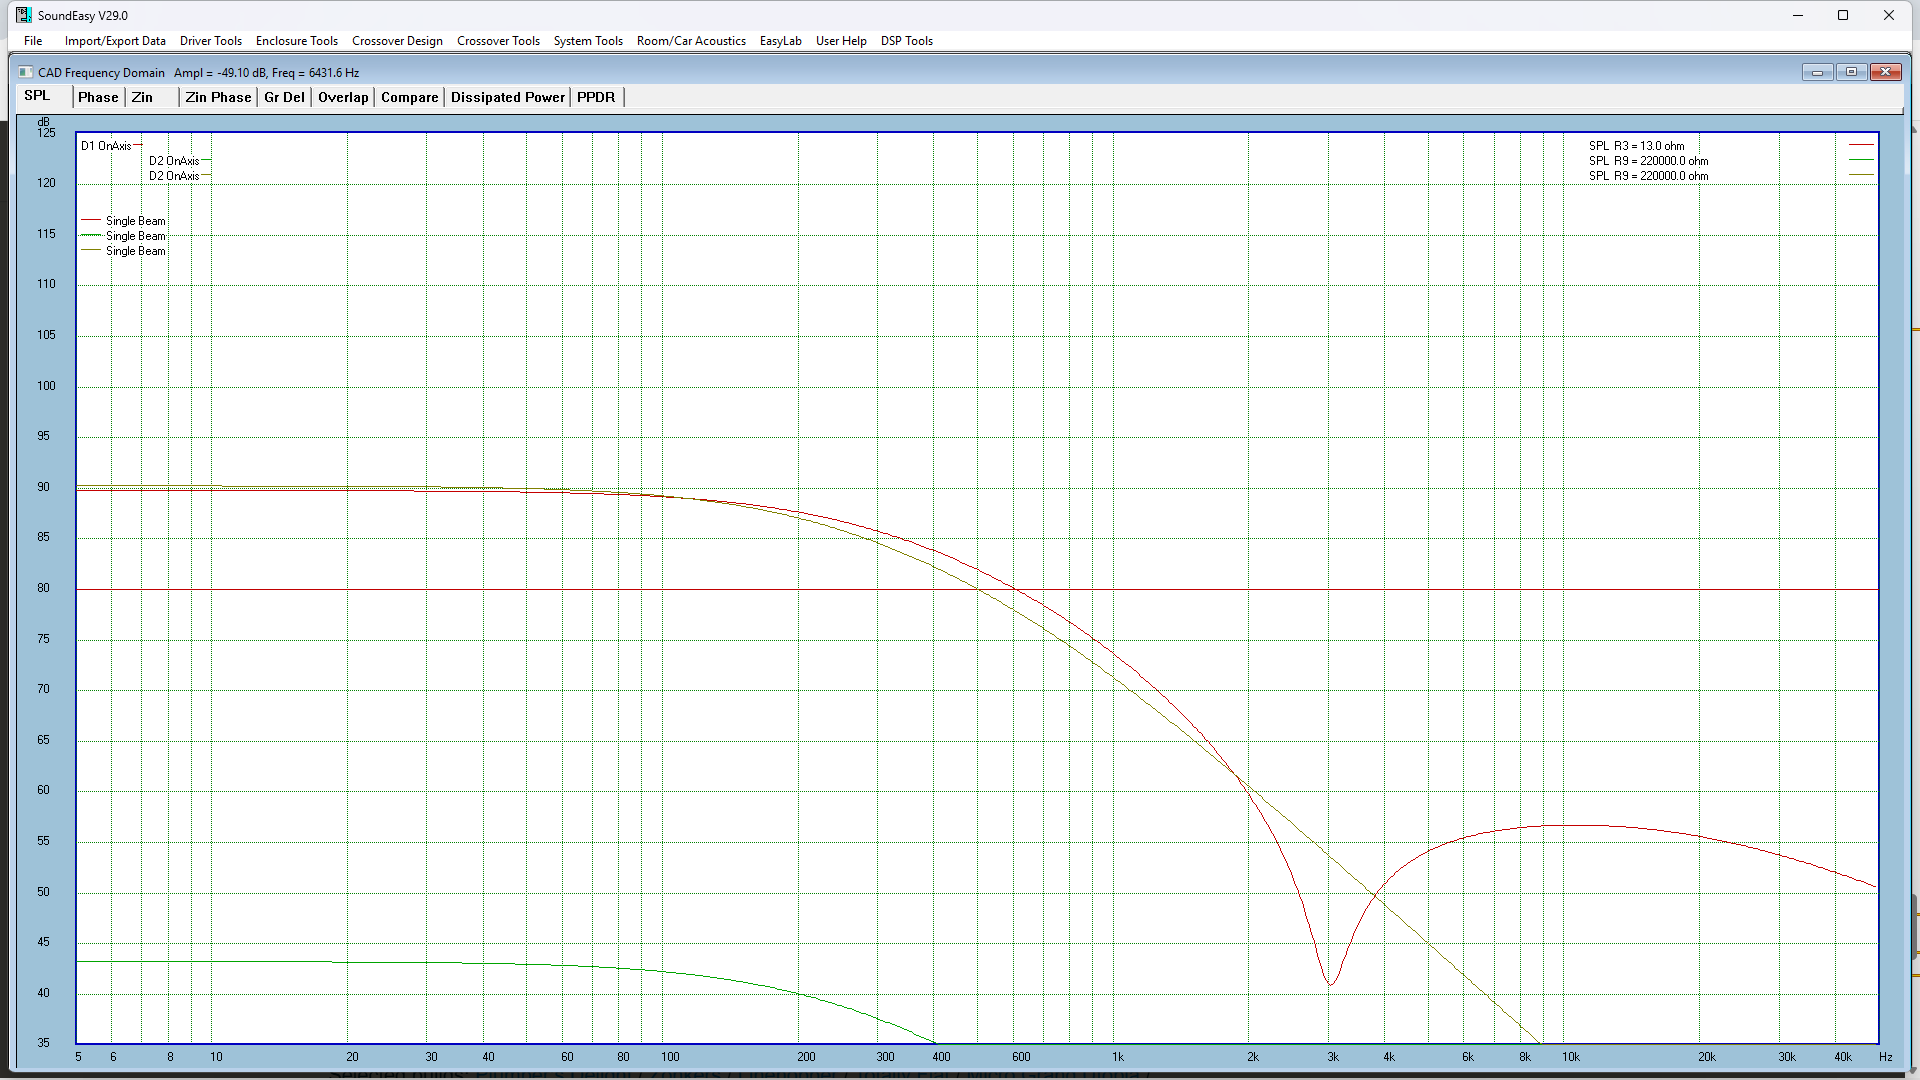Screen dimensions: 1920x1080
Task: Click the CAD Frequency Domain window icon
Action: pyautogui.click(x=25, y=72)
